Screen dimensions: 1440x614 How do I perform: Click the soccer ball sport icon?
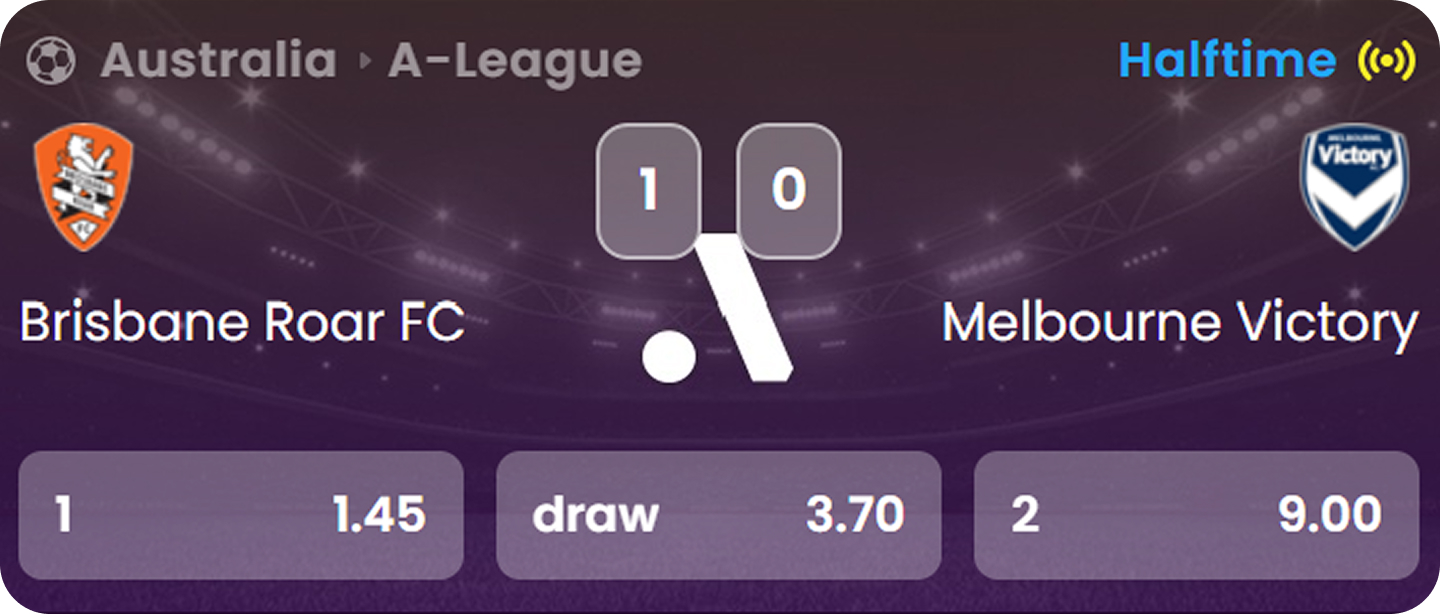51,61
